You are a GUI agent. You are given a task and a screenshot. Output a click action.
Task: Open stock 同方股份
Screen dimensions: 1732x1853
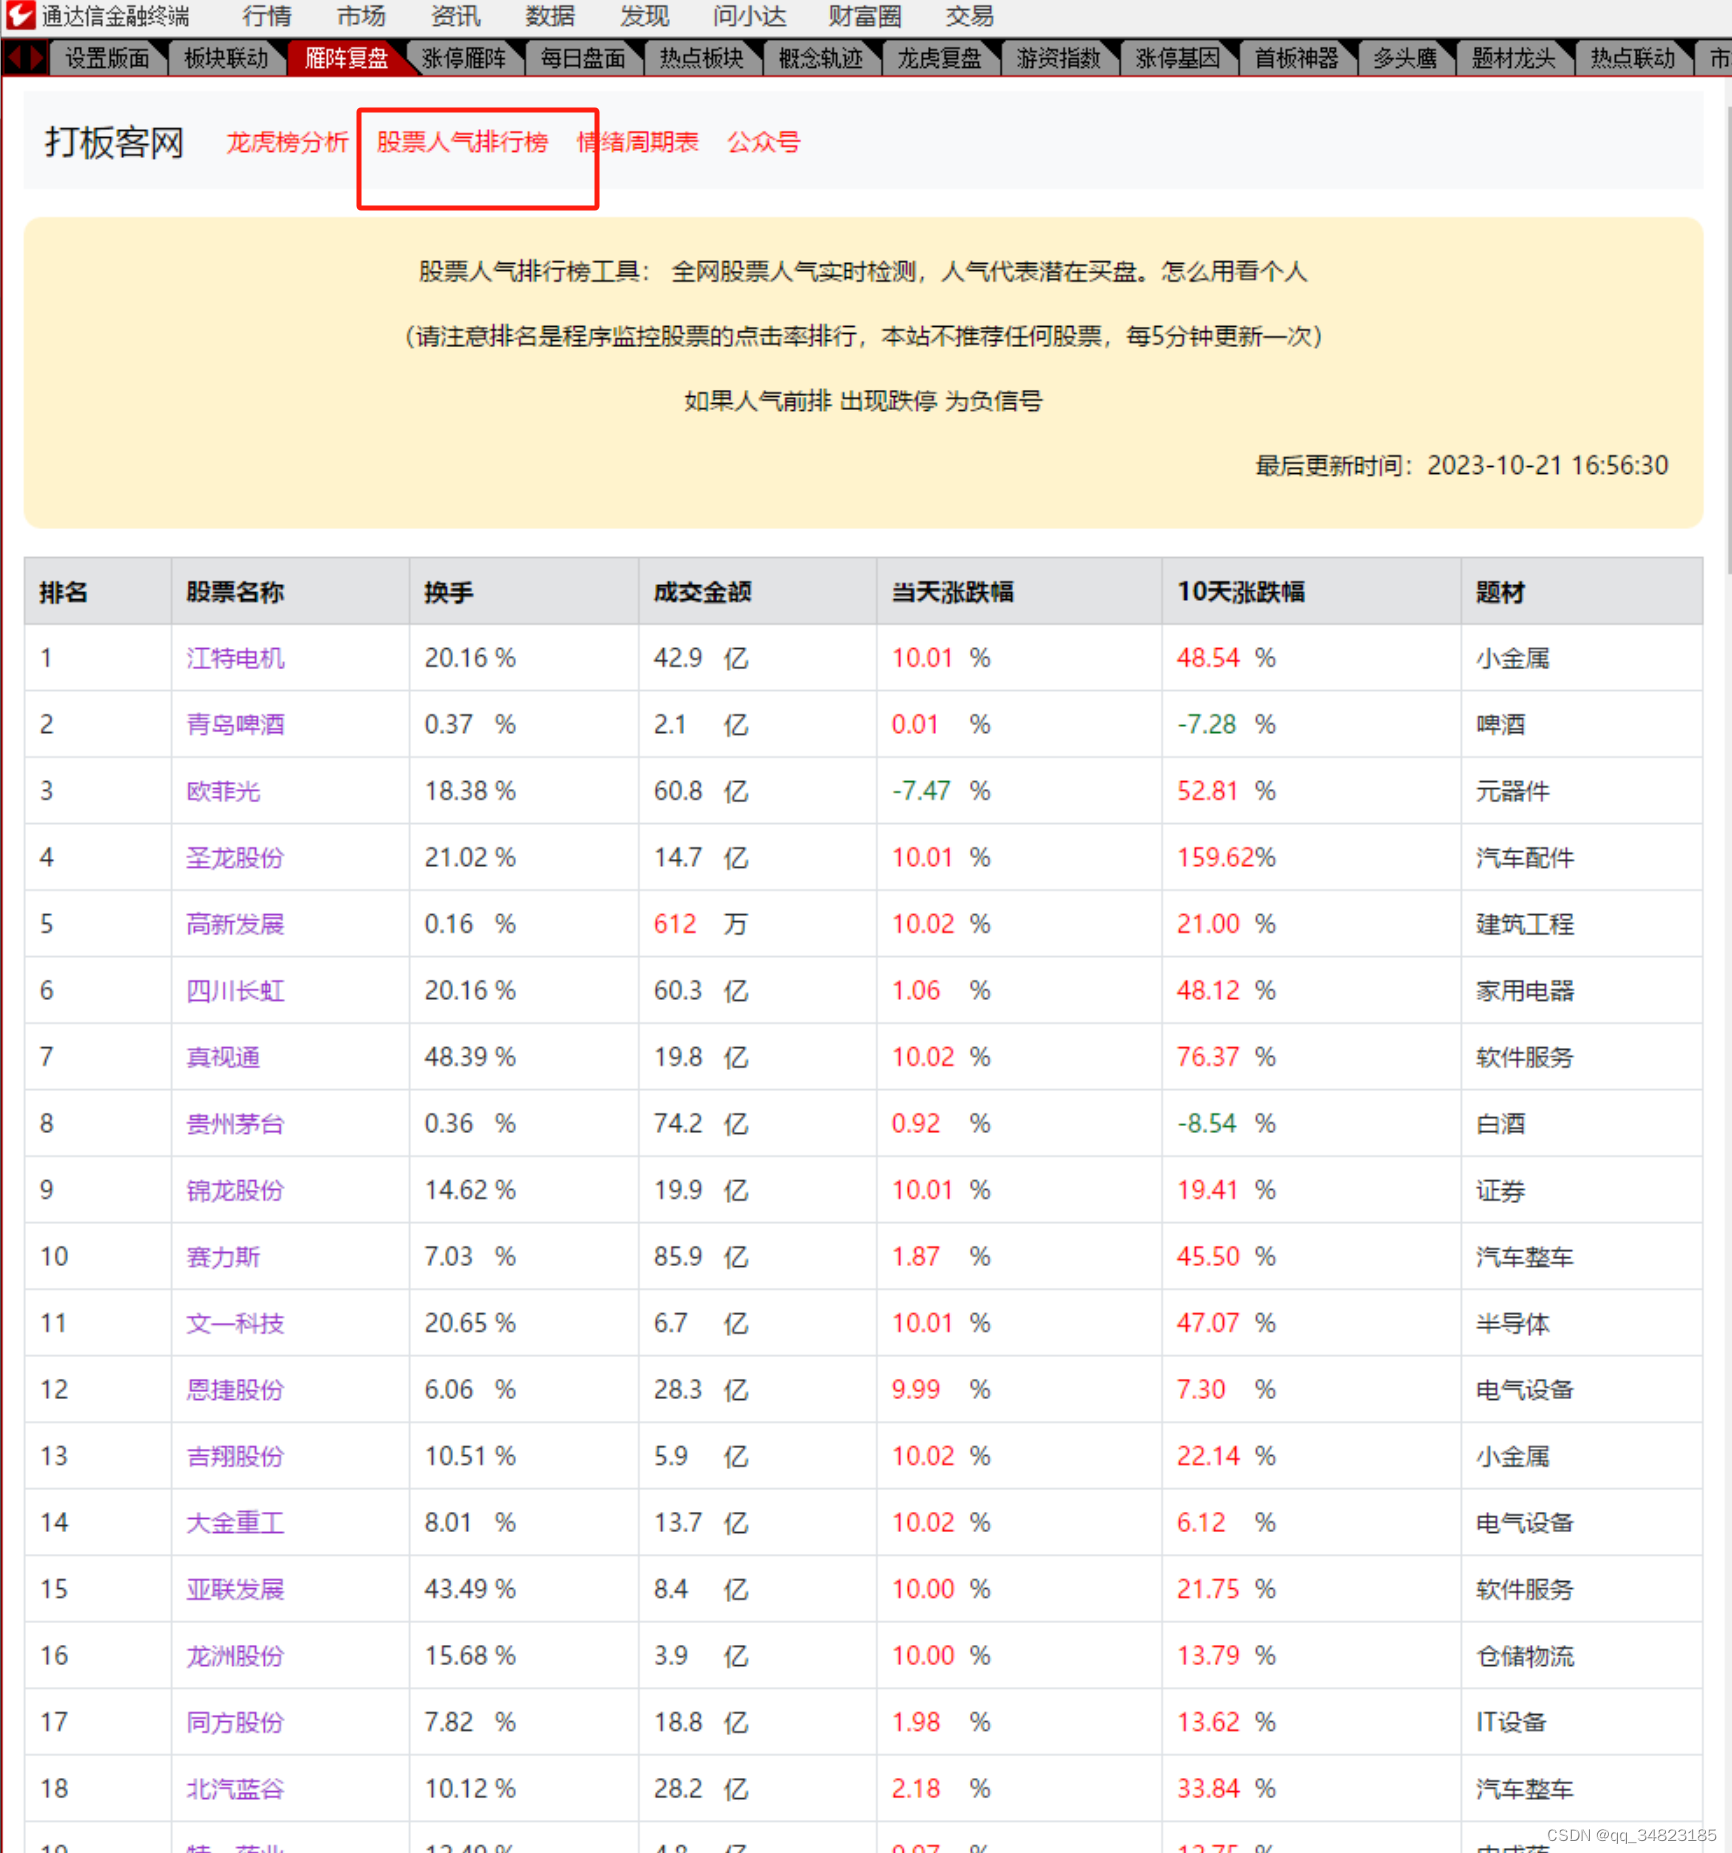point(235,1722)
